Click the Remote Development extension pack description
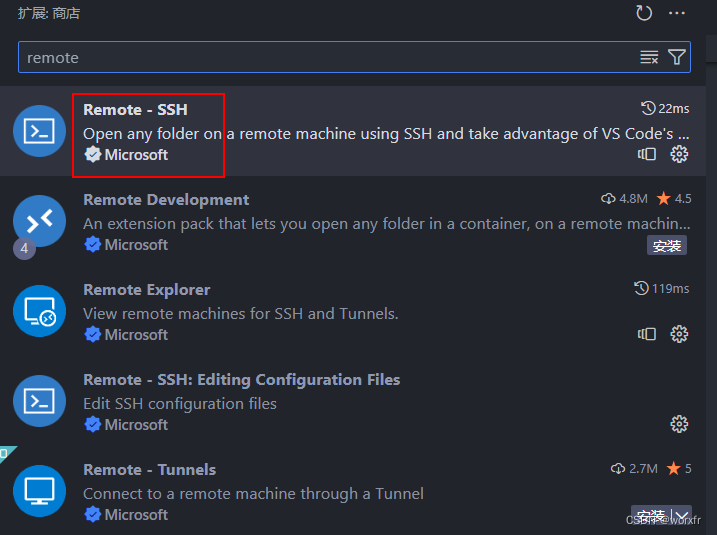Image resolution: width=717 pixels, height=535 pixels. pyautogui.click(x=387, y=224)
